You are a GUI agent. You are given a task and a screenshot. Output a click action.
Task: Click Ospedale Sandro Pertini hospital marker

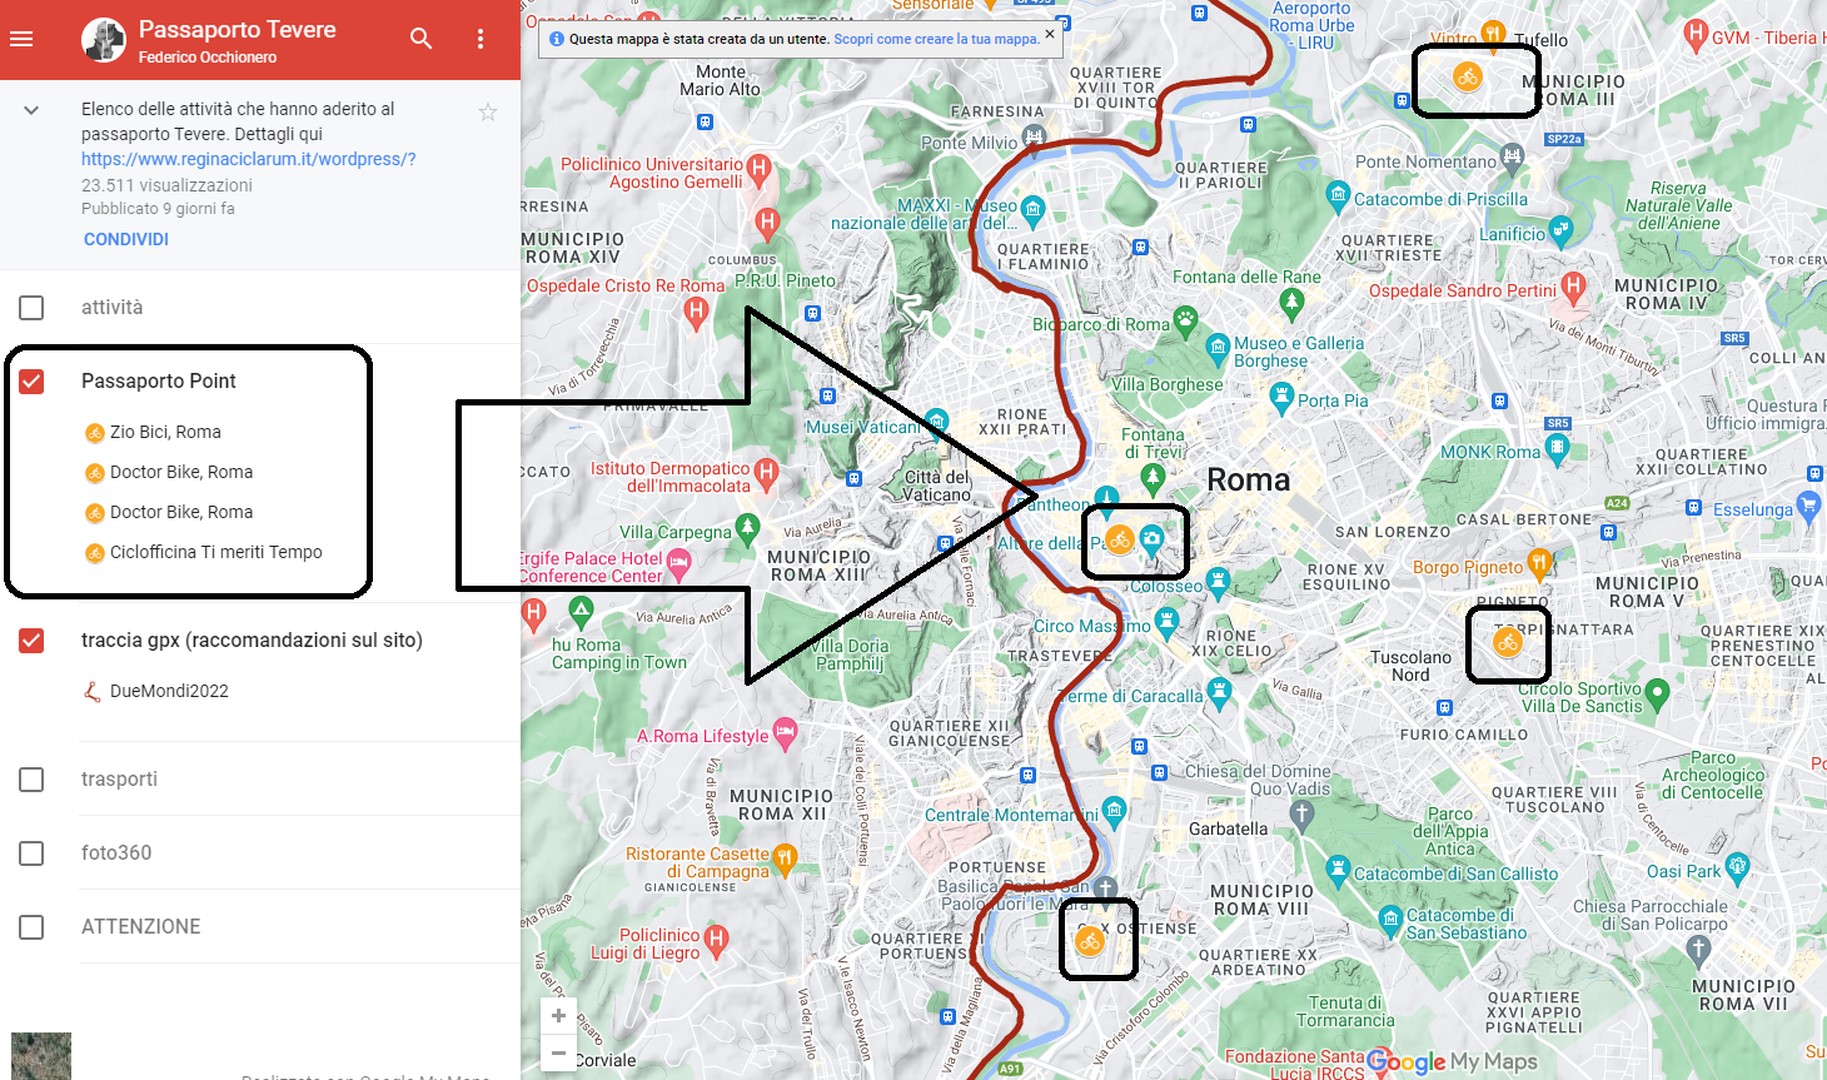pos(1574,288)
